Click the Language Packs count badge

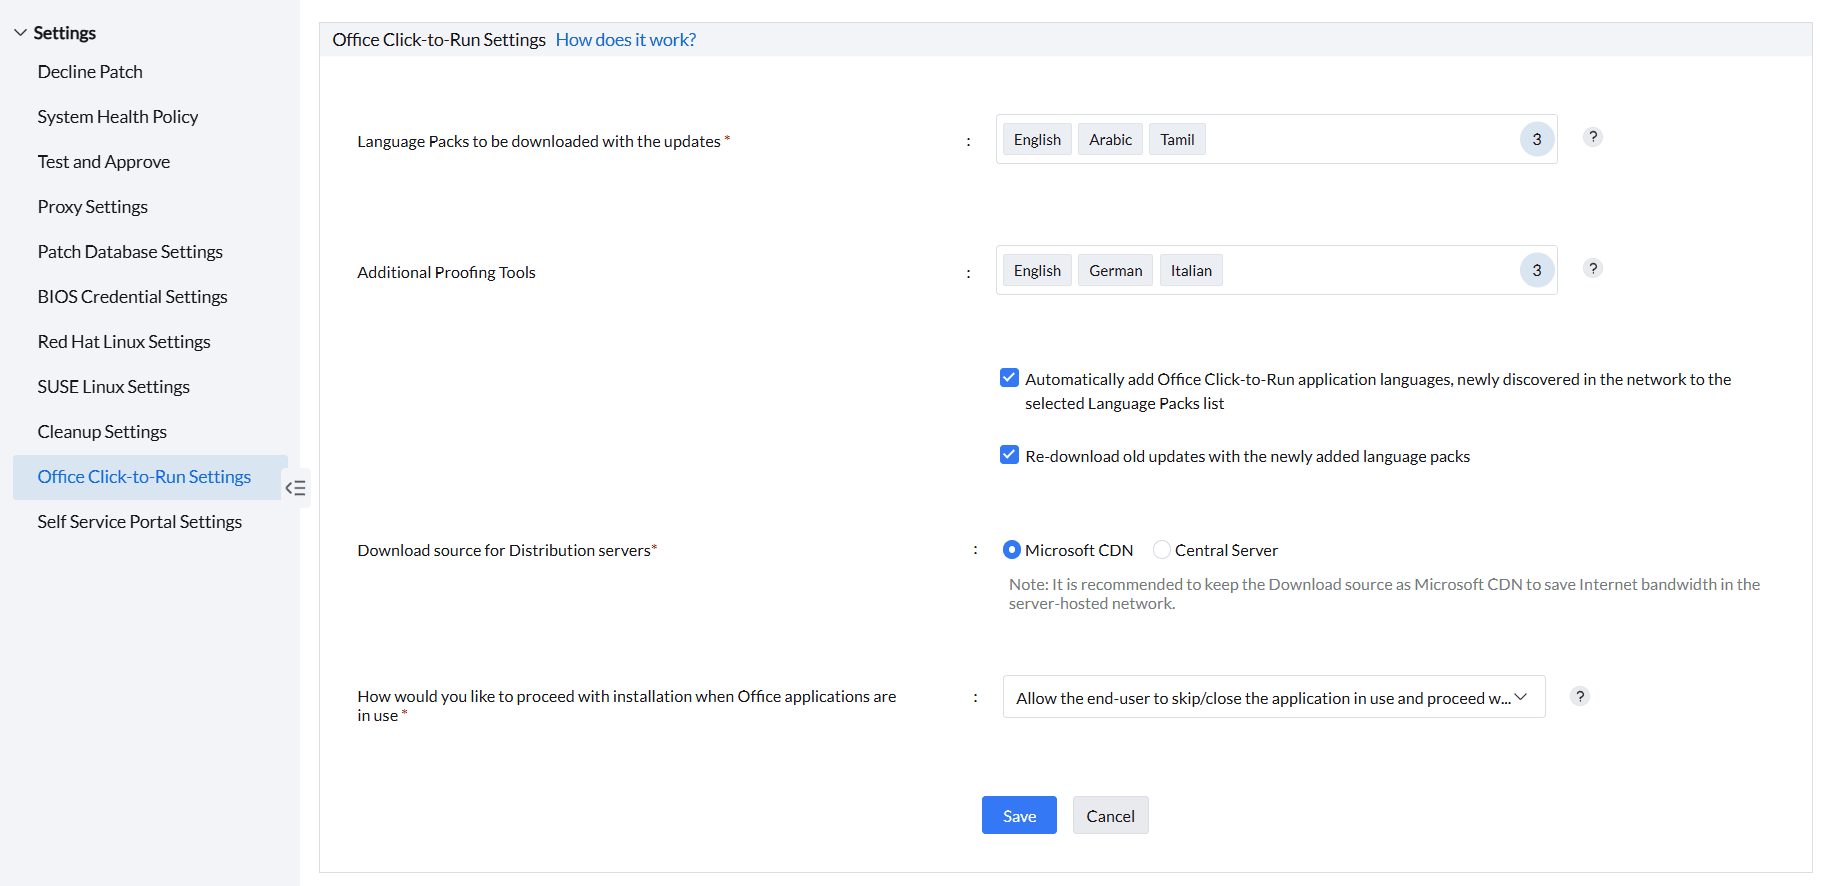point(1536,140)
